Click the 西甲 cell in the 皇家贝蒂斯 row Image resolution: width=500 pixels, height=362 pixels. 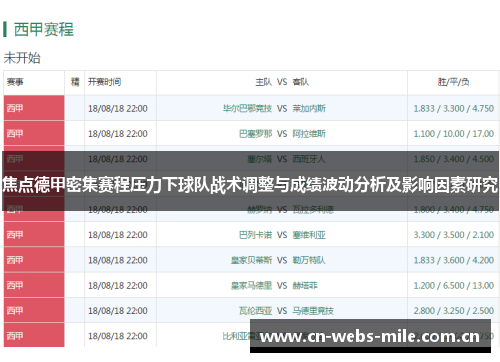click(34, 260)
